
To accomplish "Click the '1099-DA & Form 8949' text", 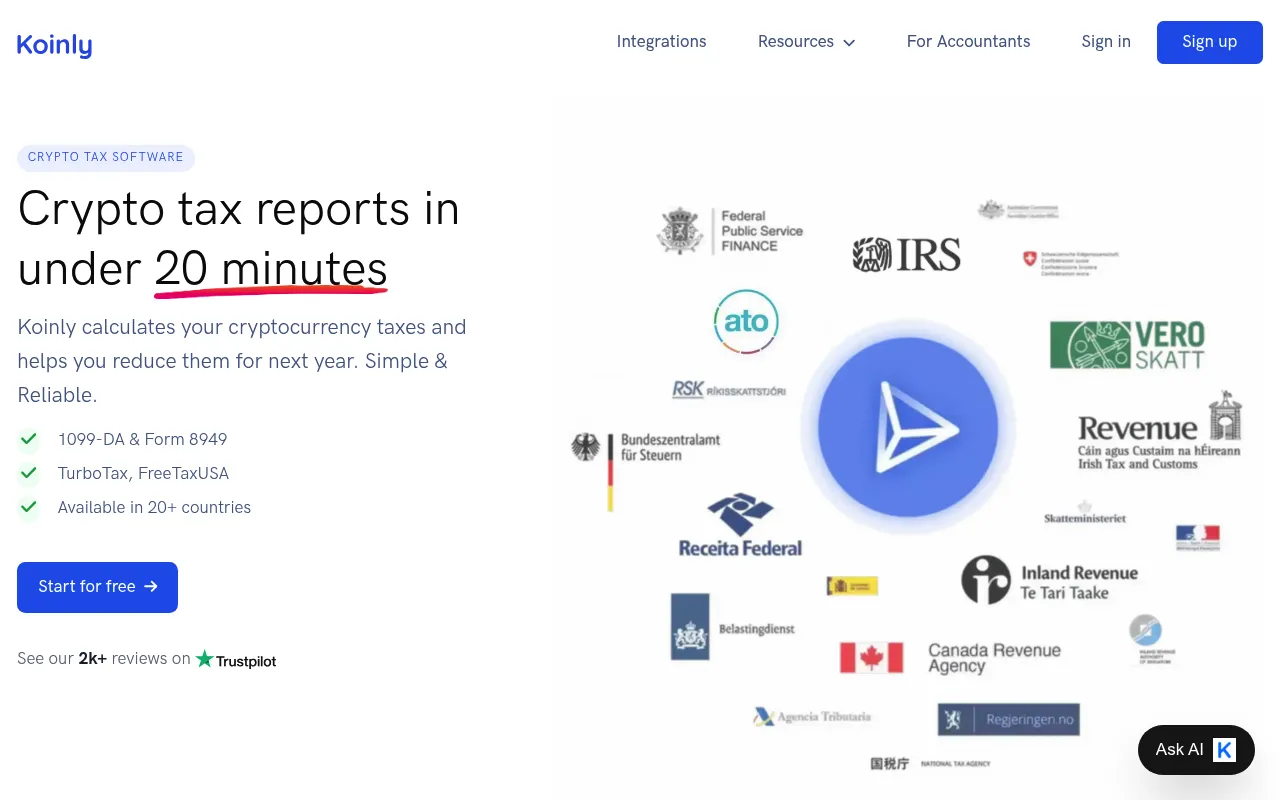I will coord(142,439).
